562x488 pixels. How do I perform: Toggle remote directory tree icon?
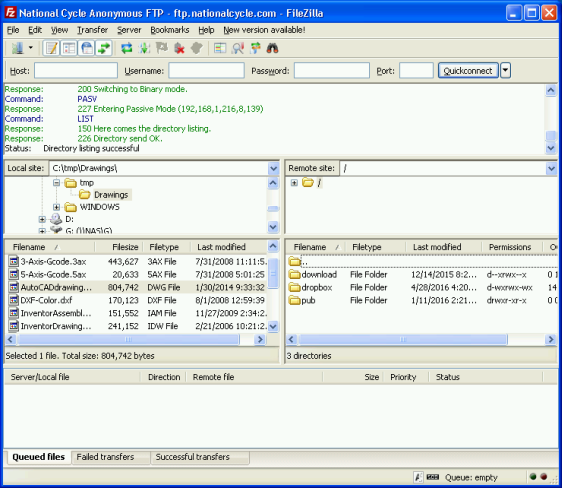(x=86, y=48)
